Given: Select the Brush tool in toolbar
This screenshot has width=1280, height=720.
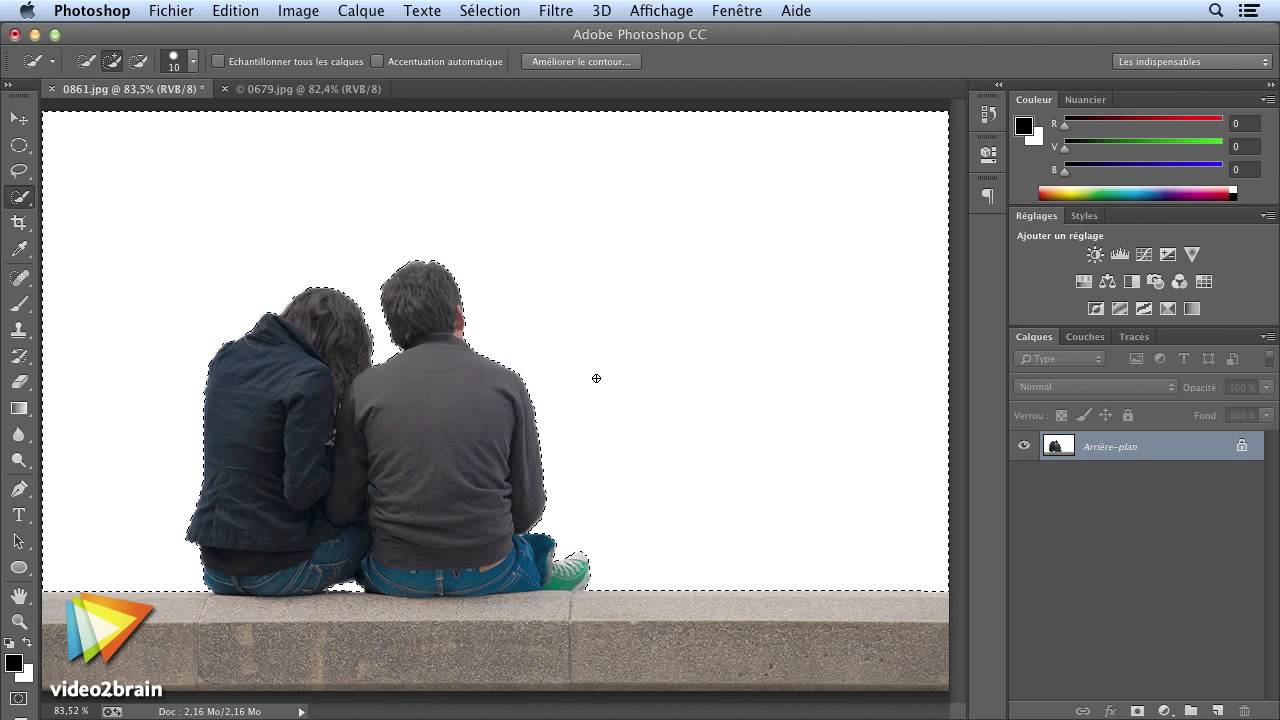Looking at the screenshot, I should tap(19, 304).
